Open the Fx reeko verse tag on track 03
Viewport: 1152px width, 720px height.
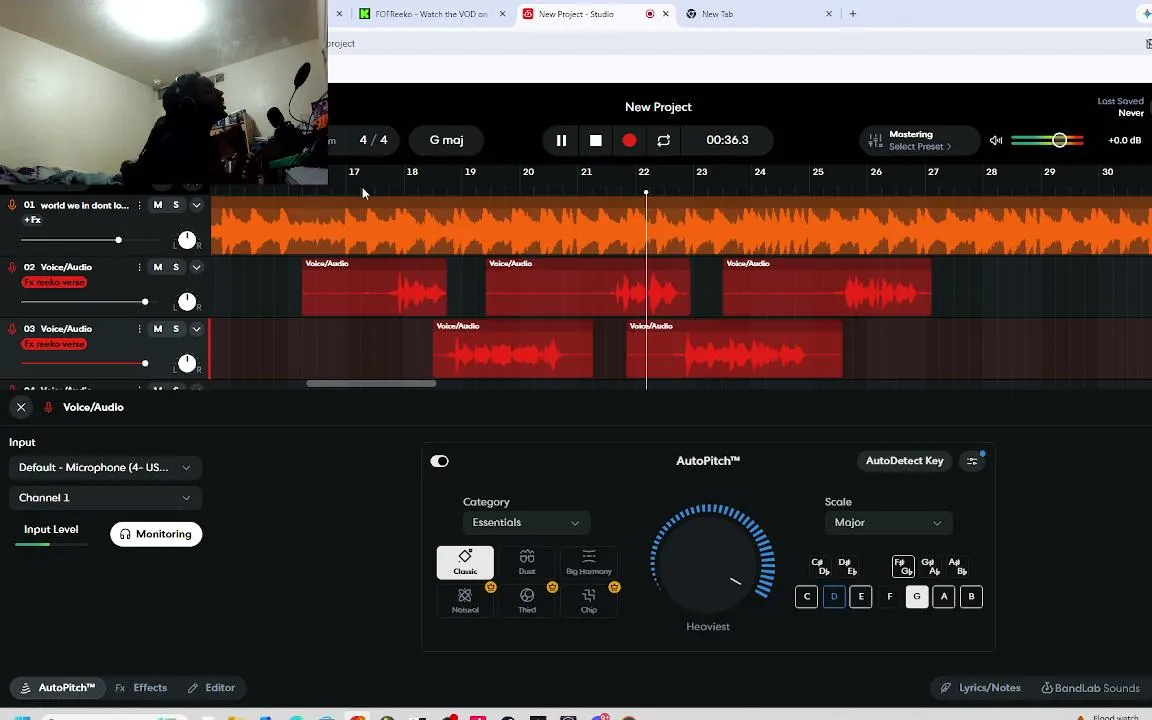(54, 344)
